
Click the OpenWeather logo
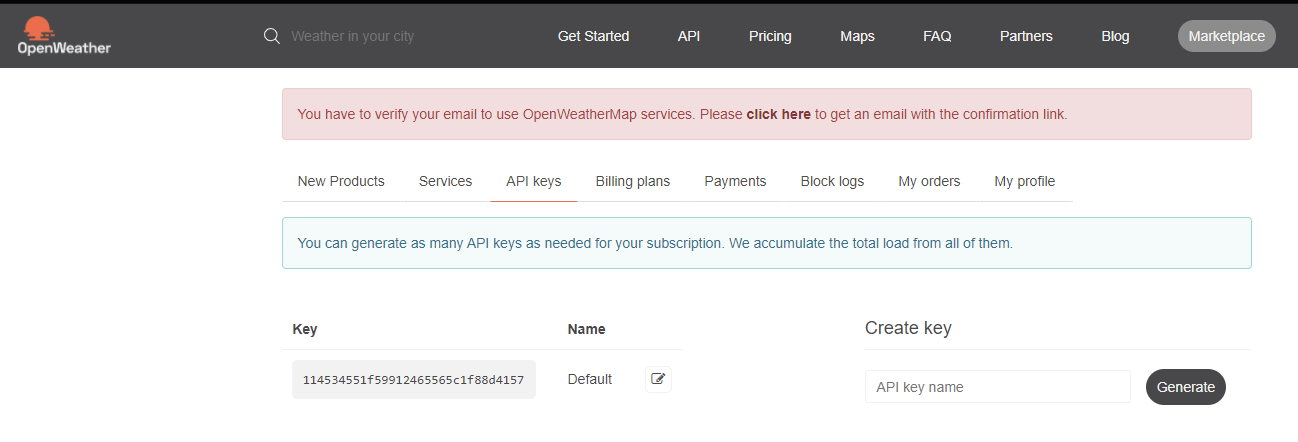[64, 36]
